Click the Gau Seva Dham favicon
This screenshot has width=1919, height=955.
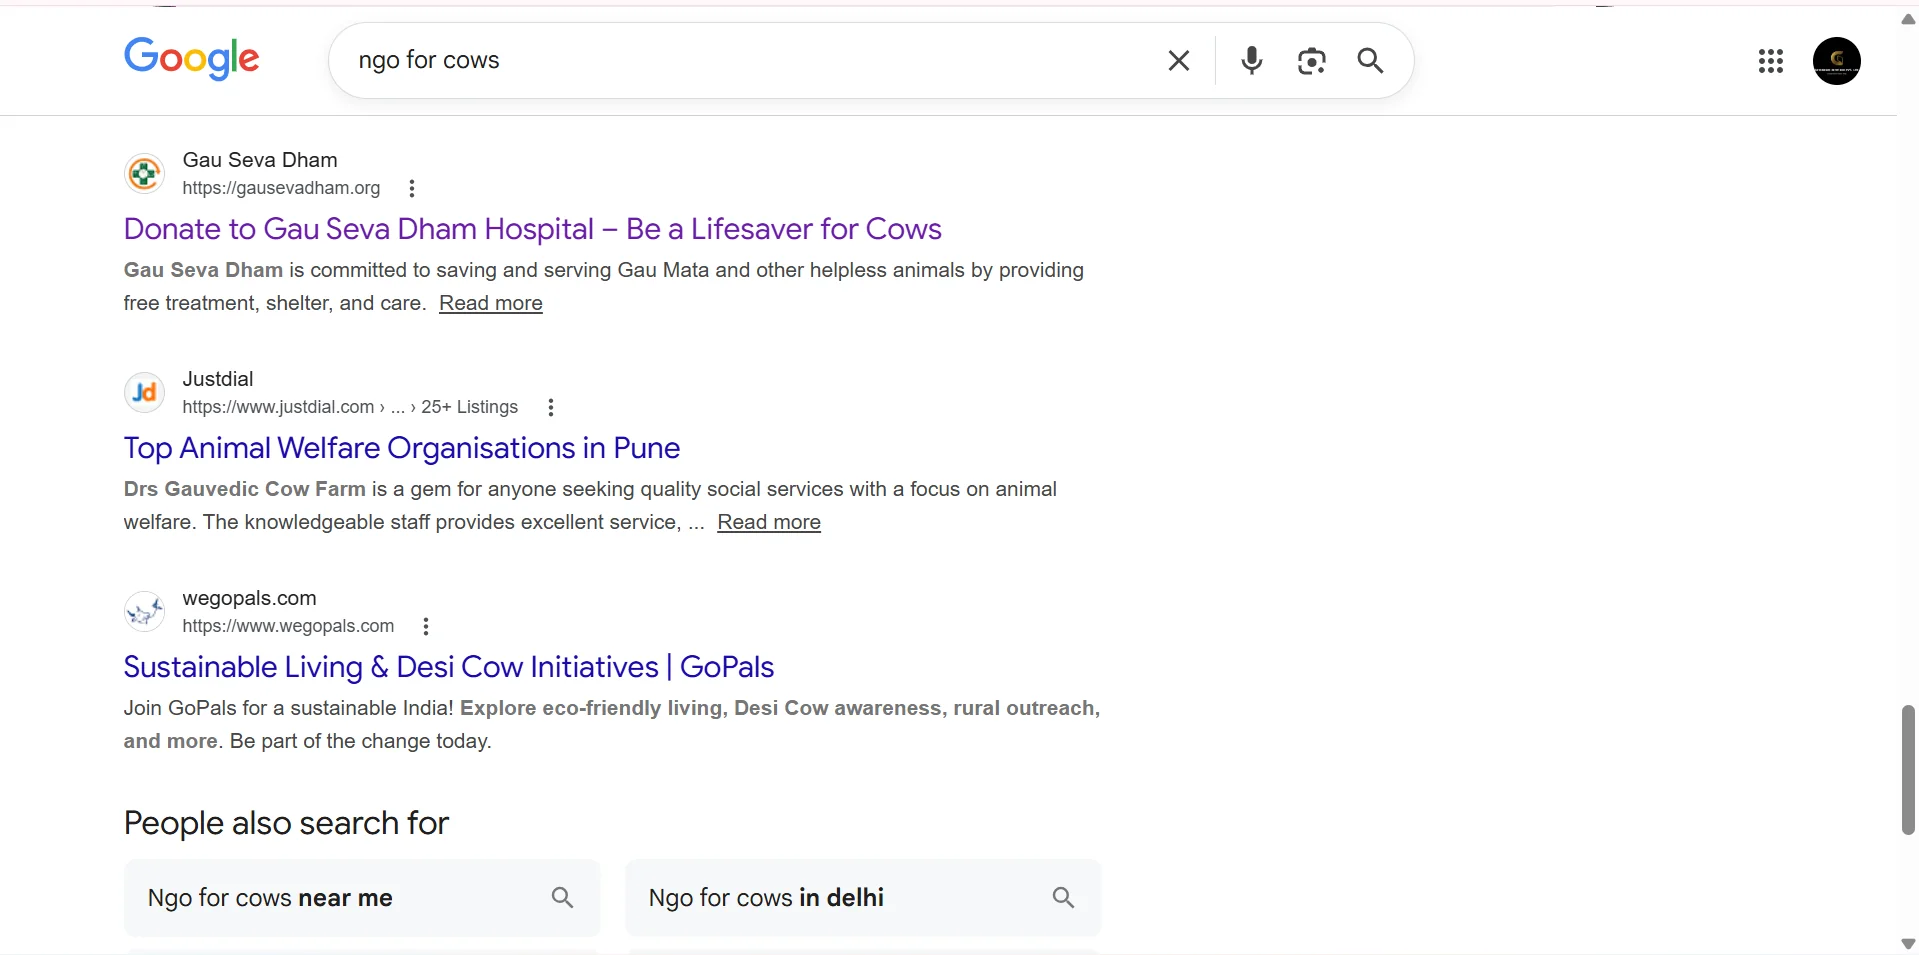[144, 174]
